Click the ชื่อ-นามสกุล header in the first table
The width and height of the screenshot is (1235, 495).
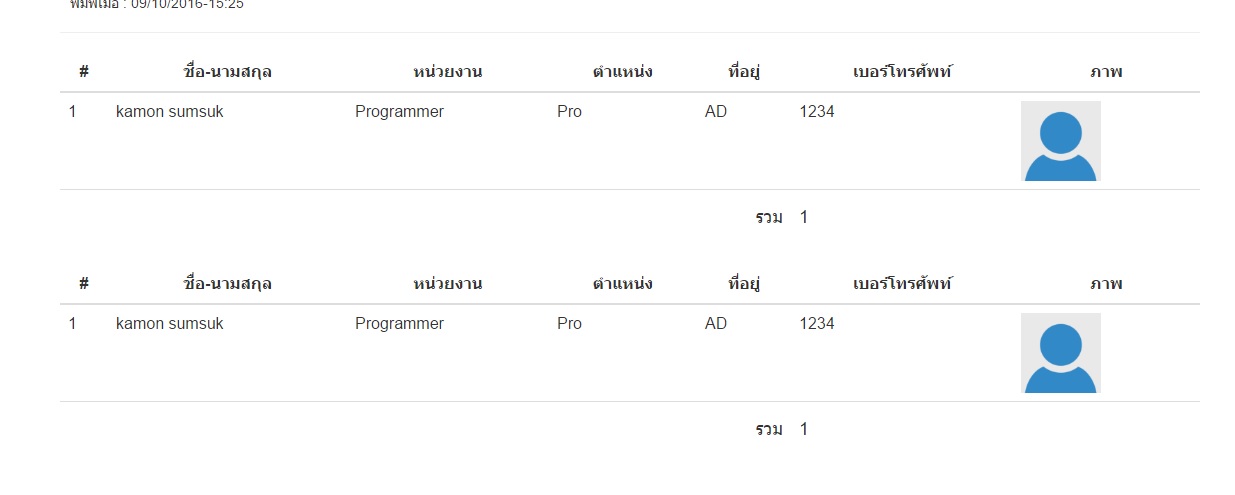(228, 72)
